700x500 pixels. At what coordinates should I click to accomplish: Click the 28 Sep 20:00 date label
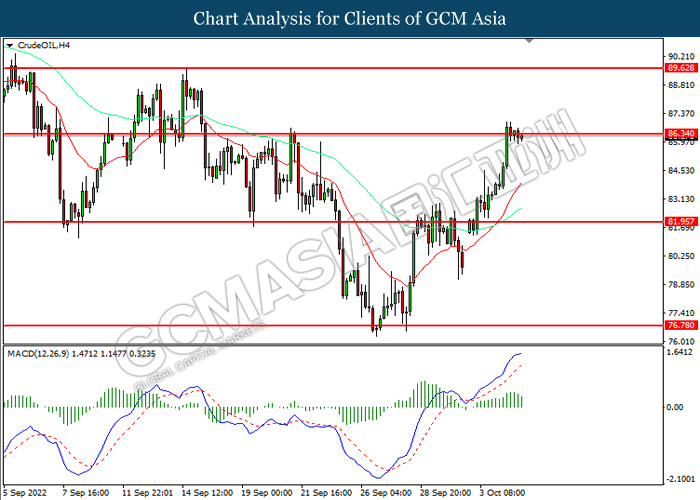point(446,493)
